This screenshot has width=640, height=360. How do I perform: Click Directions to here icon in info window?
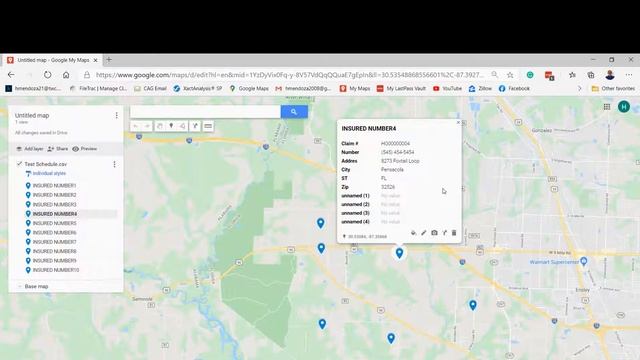point(444,233)
